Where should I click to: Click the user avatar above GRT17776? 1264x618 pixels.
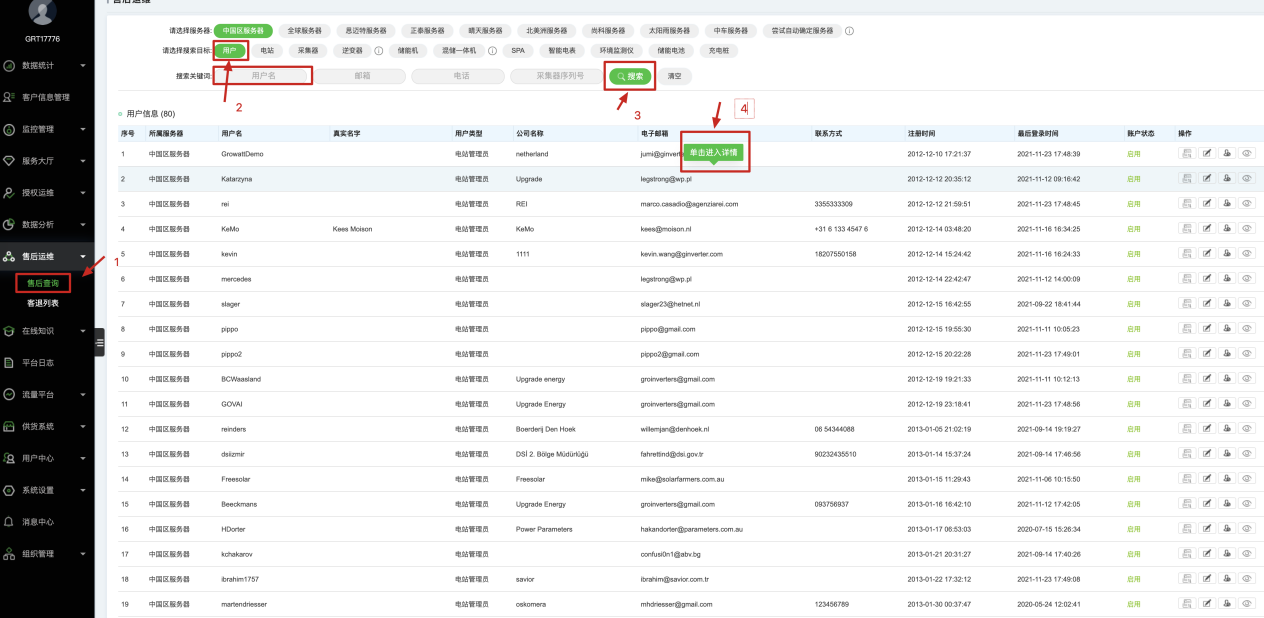coord(42,11)
